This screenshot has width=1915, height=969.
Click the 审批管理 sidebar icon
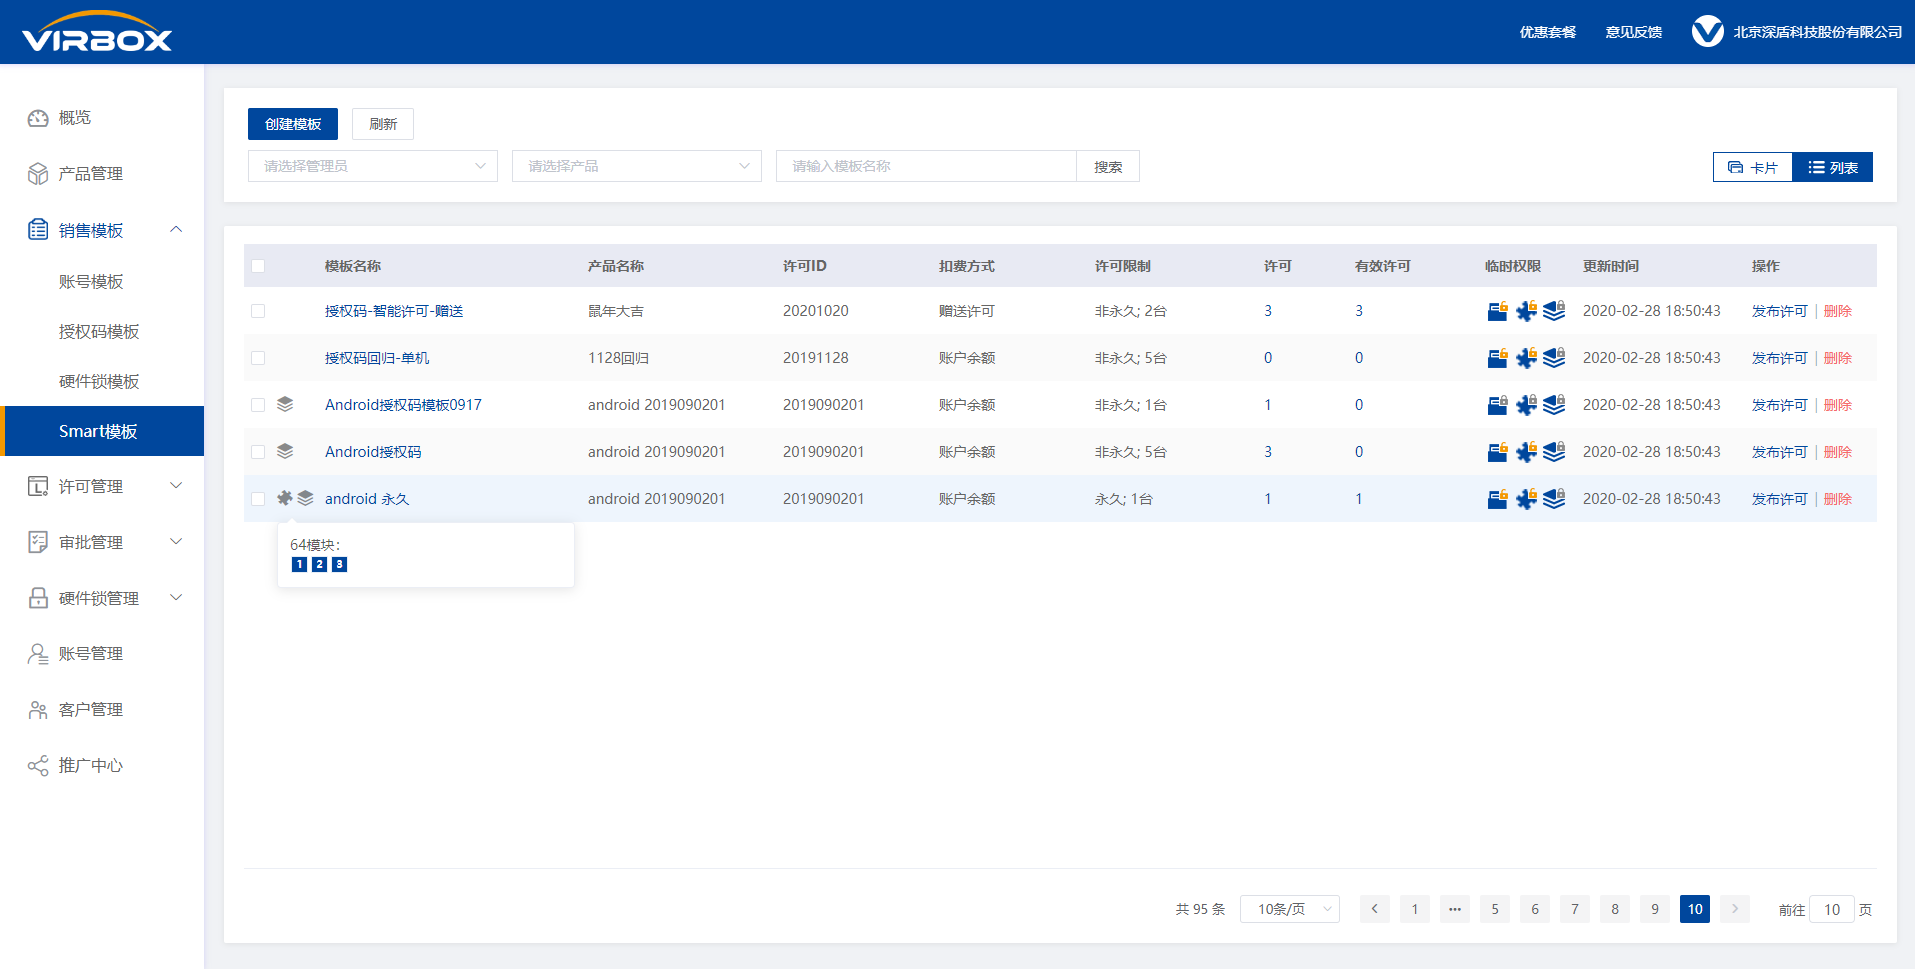38,542
